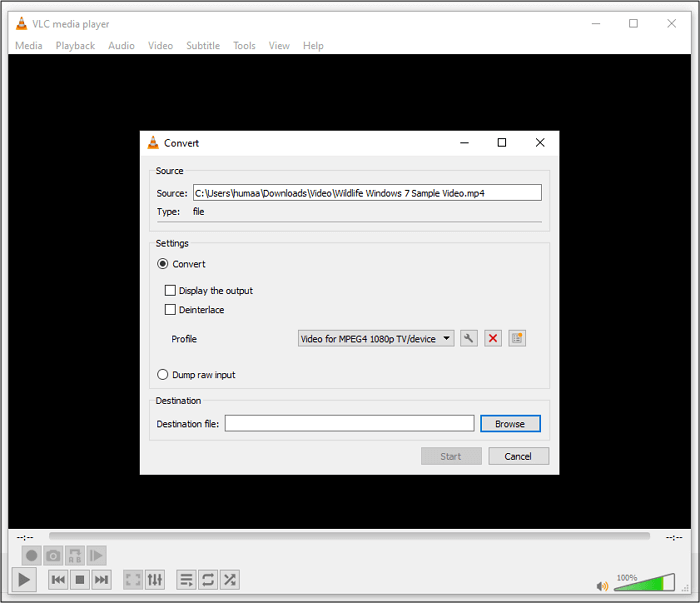This screenshot has width=700, height=603.
Task: Click the 'file' type value text
Action: [x=199, y=212]
